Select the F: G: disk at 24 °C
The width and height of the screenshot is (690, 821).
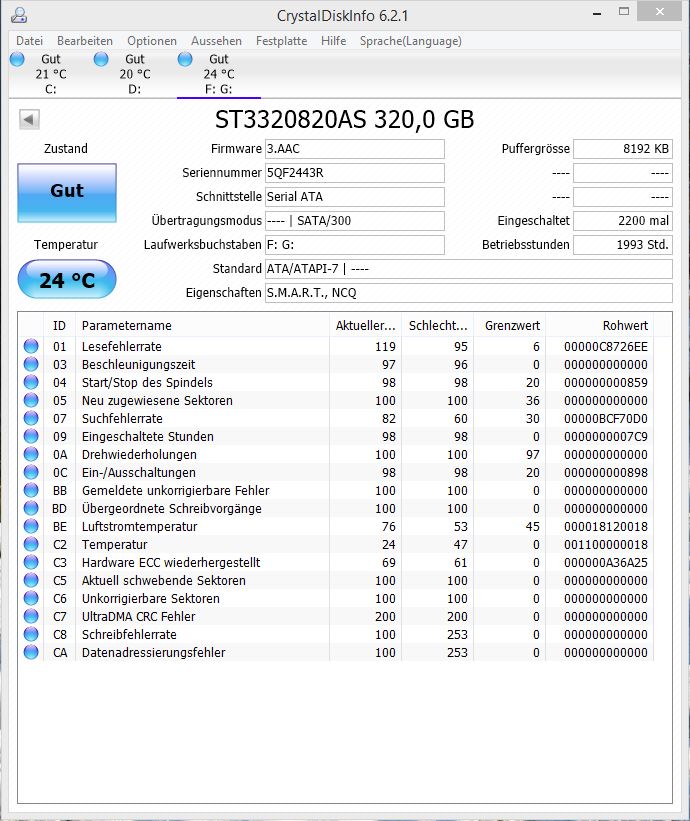pyautogui.click(x=219, y=74)
